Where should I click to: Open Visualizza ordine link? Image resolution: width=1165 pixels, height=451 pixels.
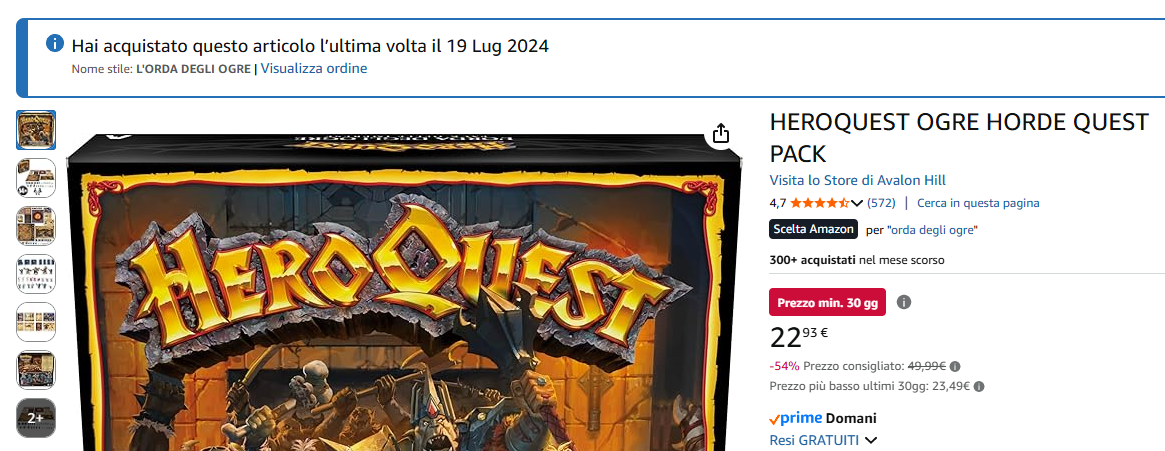(314, 68)
